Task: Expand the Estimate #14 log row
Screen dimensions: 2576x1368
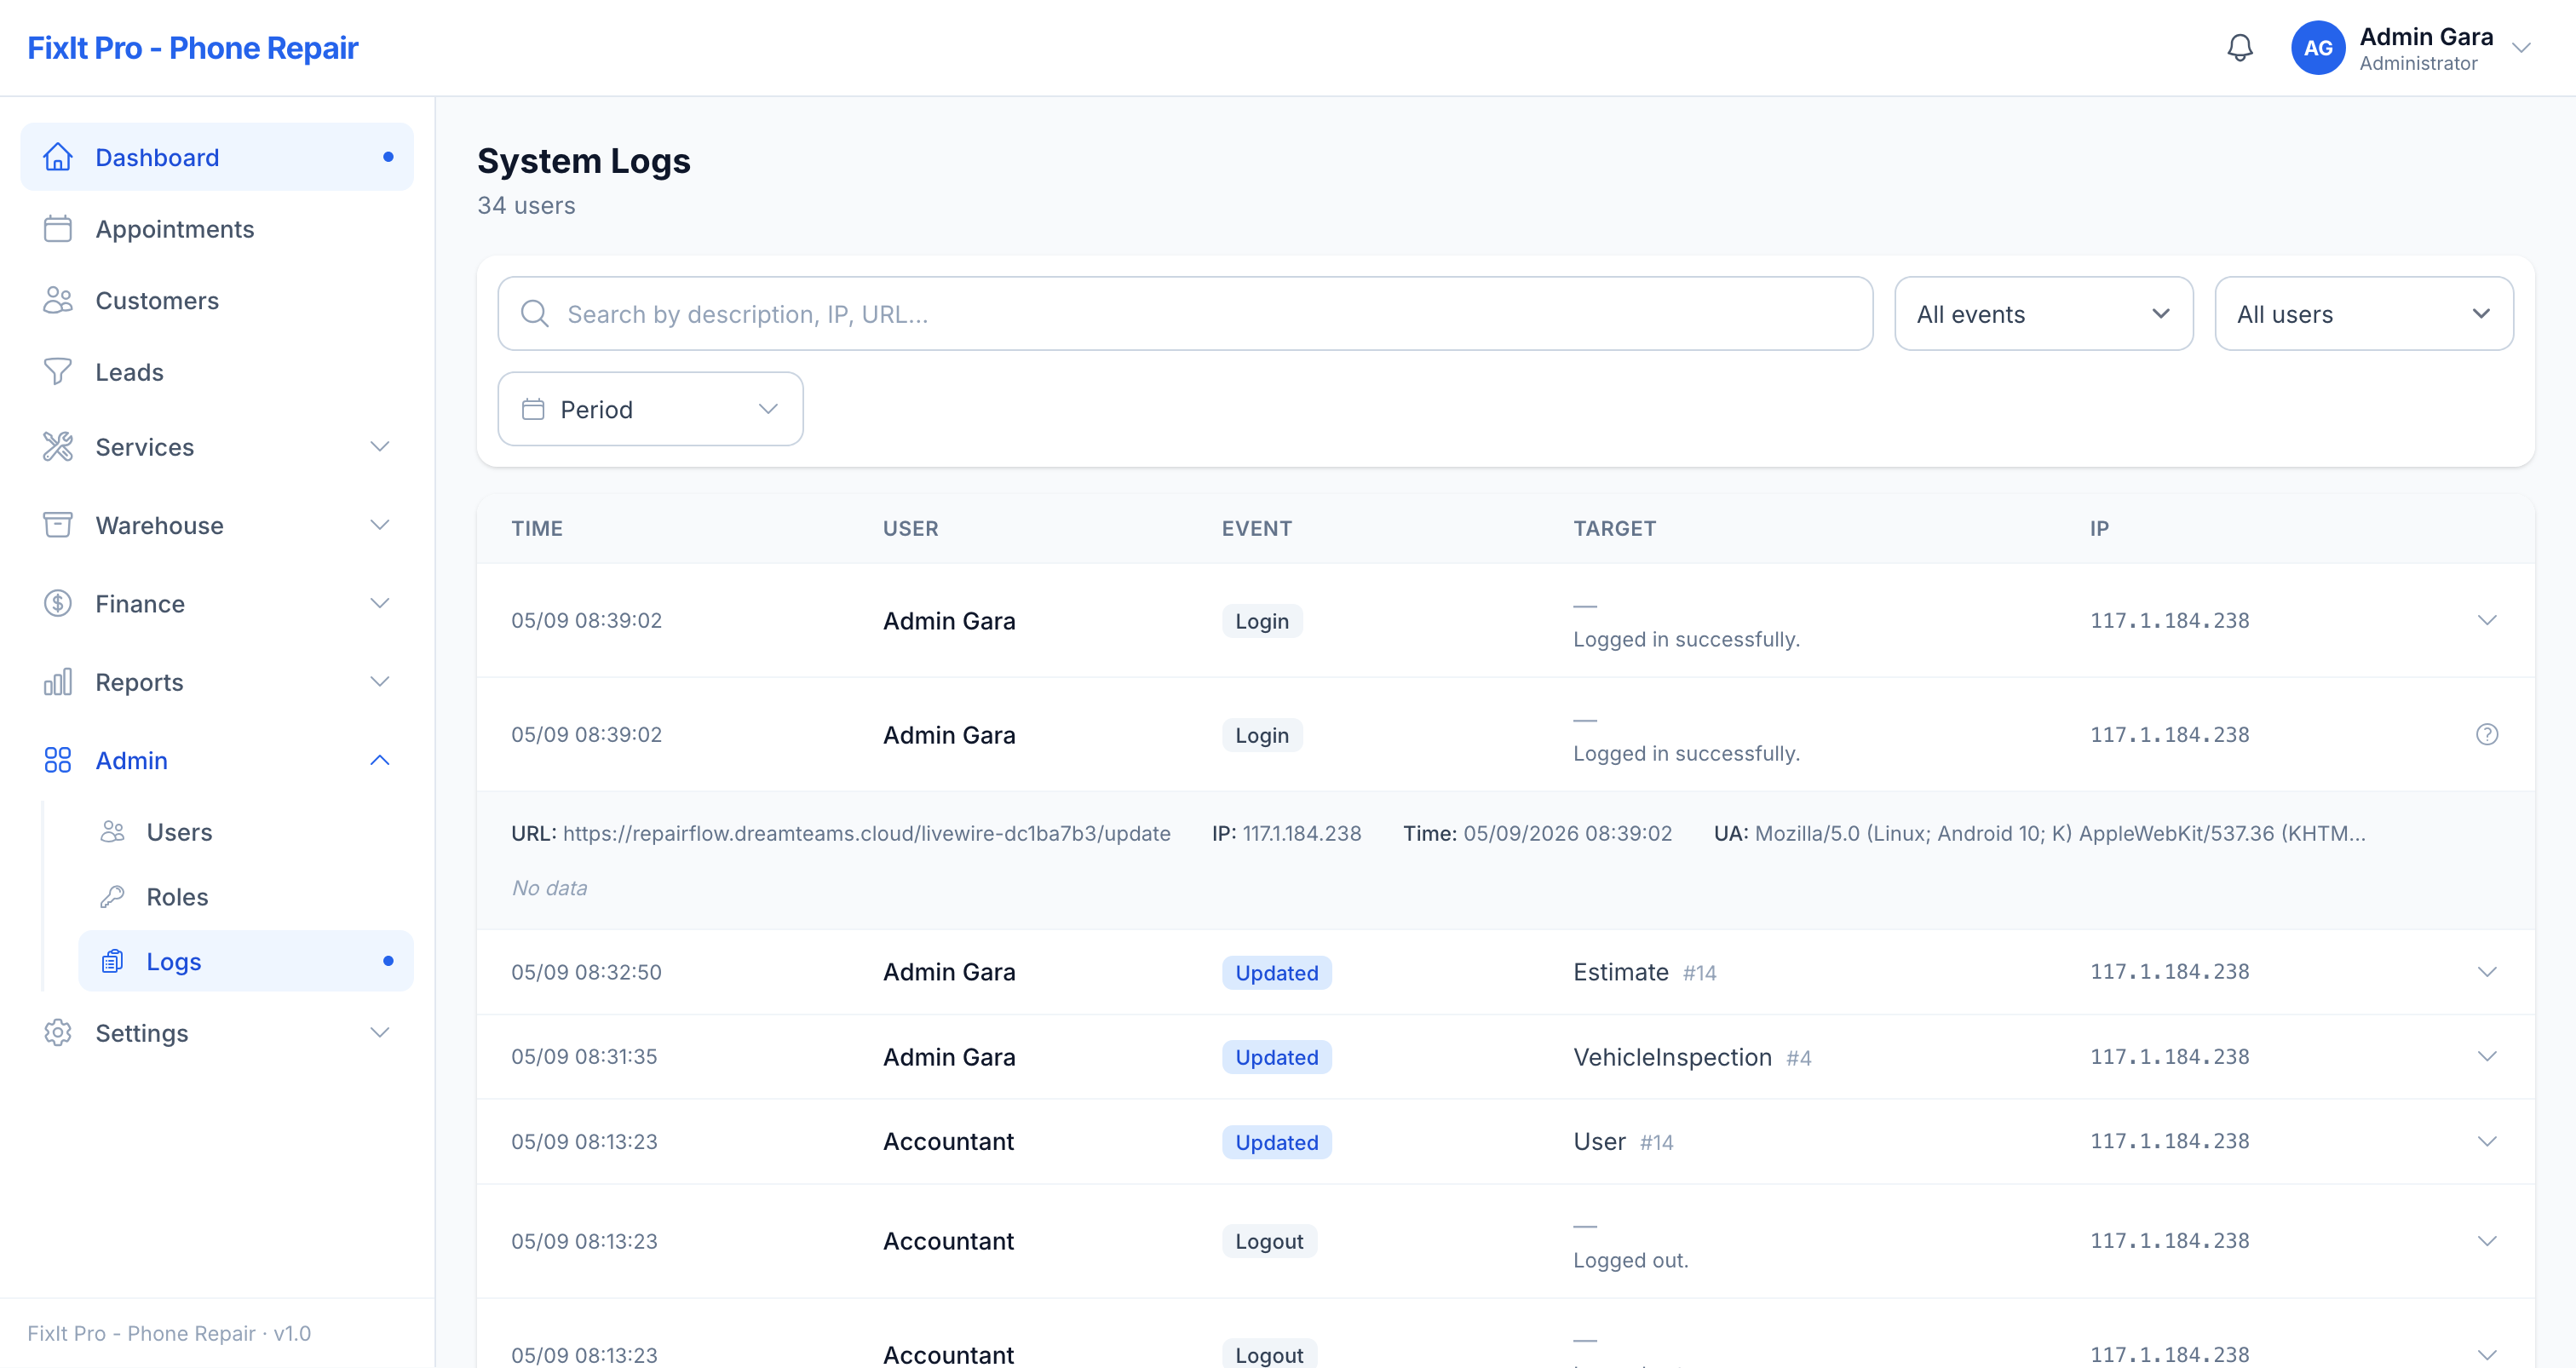Action: (x=2487, y=972)
